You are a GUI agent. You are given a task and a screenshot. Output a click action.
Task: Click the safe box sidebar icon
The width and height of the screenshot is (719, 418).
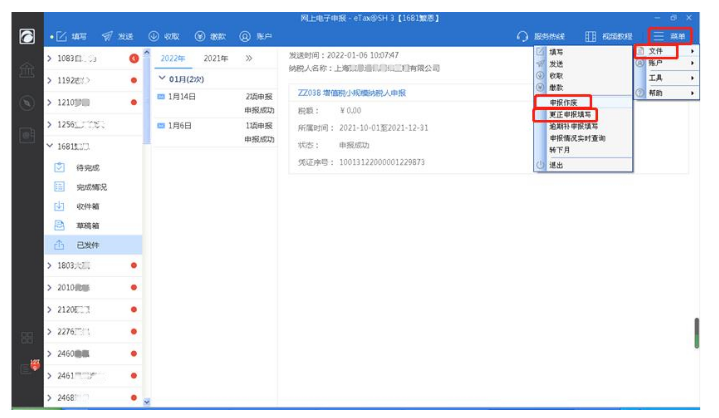(x=27, y=136)
